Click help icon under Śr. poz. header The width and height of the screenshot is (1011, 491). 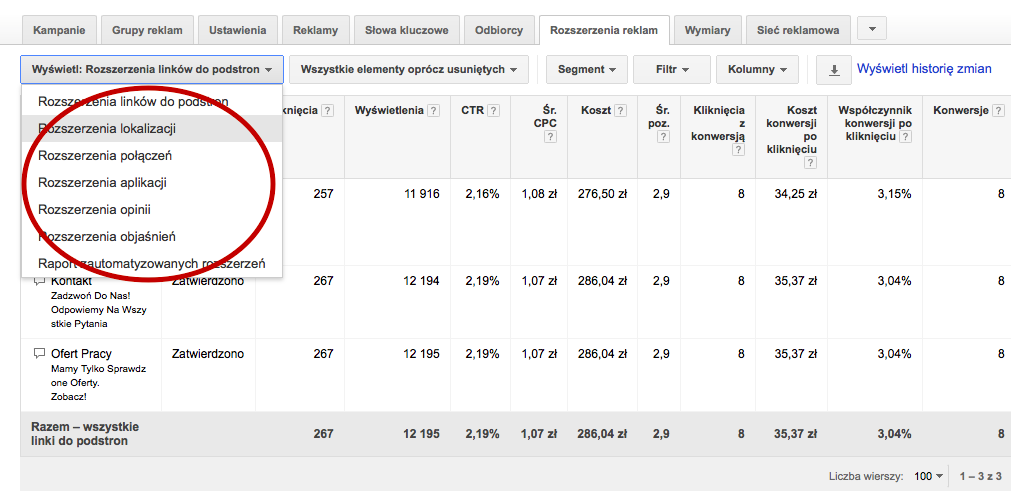point(662,137)
